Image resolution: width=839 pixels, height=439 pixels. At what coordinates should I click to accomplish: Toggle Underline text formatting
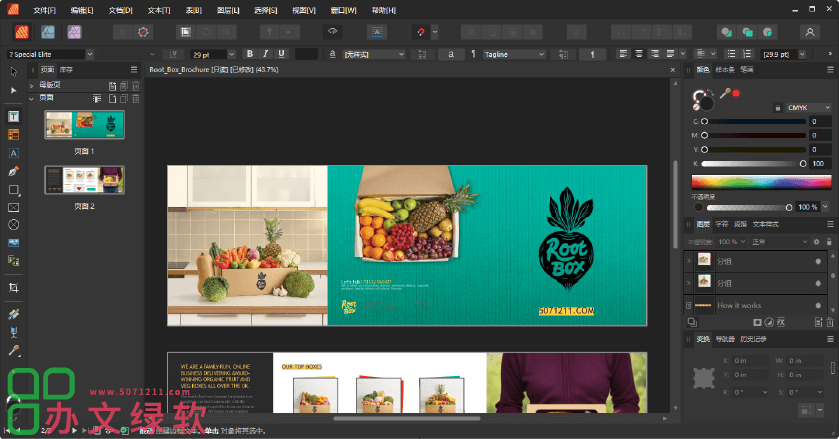coord(281,54)
